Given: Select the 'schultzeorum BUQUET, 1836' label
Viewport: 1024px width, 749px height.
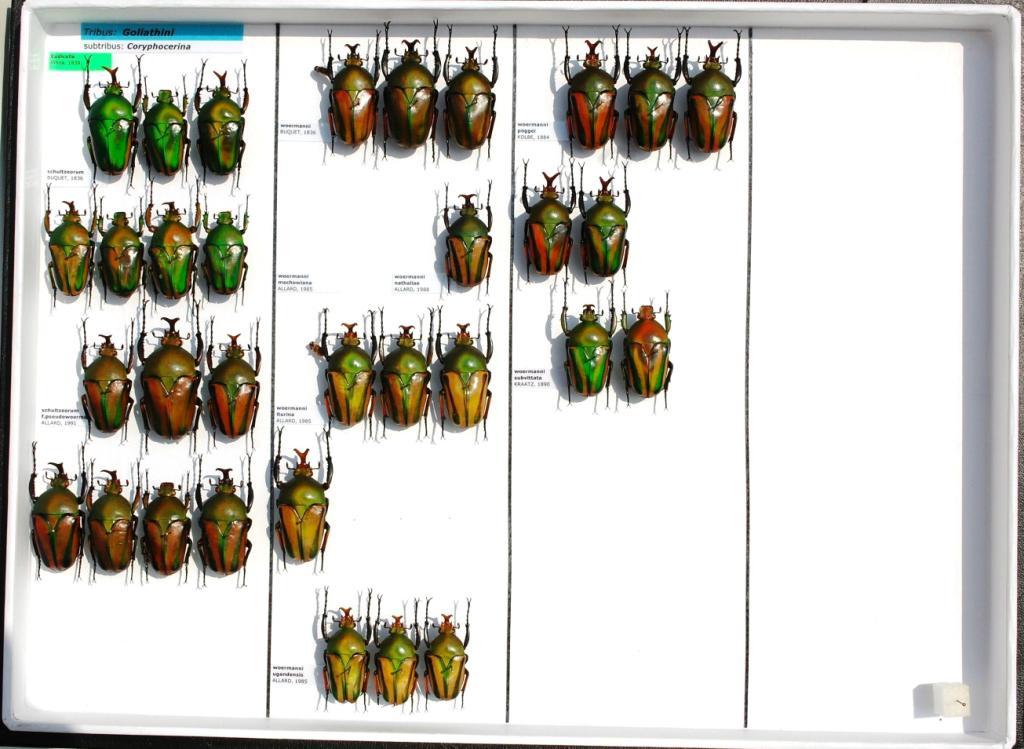Looking at the screenshot, I should pos(65,174).
